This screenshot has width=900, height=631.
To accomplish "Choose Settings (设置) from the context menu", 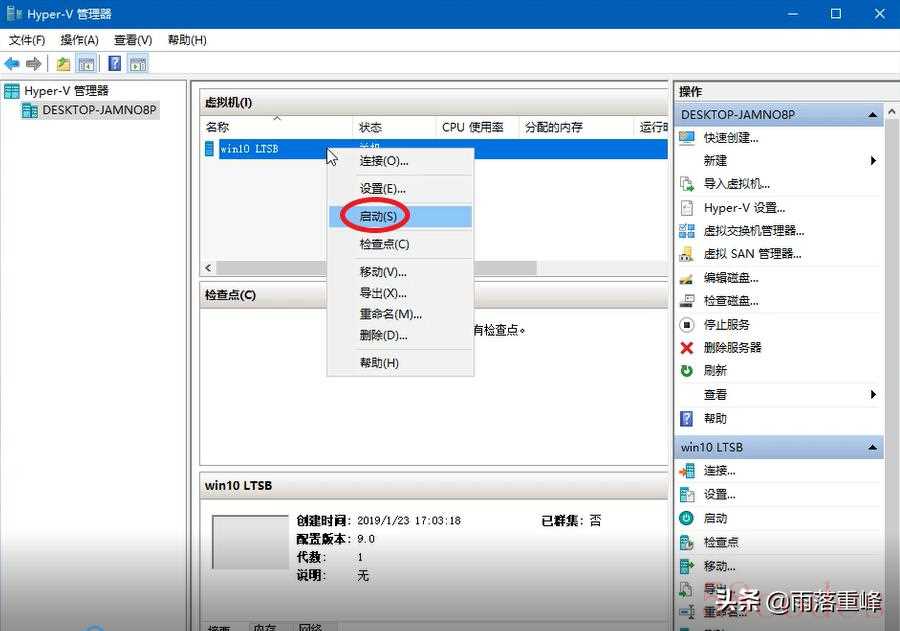I will click(382, 188).
